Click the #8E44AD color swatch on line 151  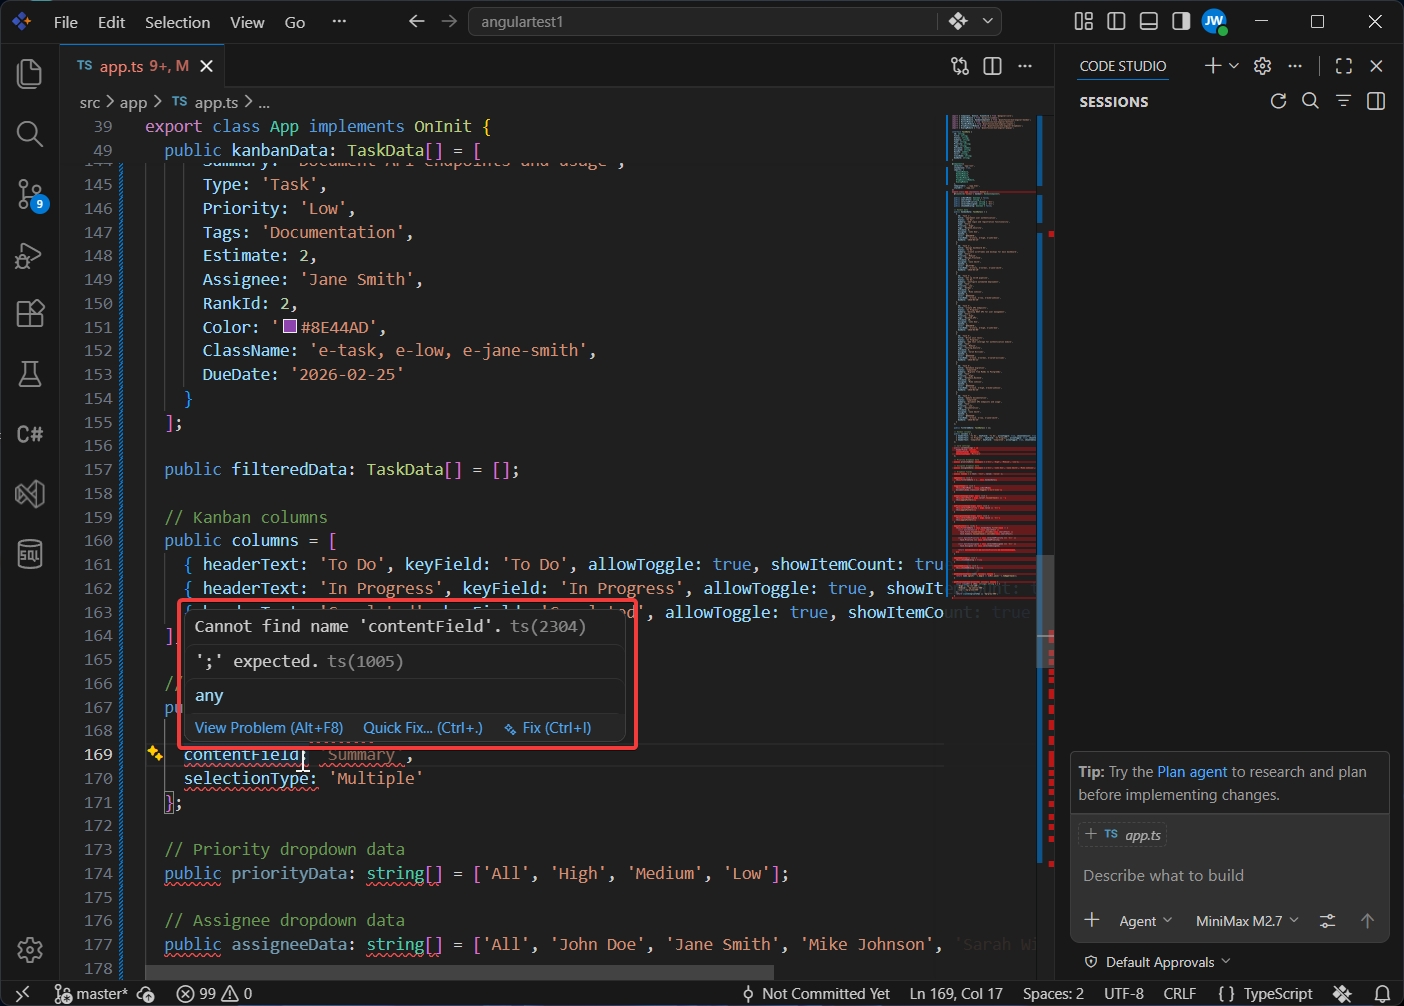[x=290, y=326]
